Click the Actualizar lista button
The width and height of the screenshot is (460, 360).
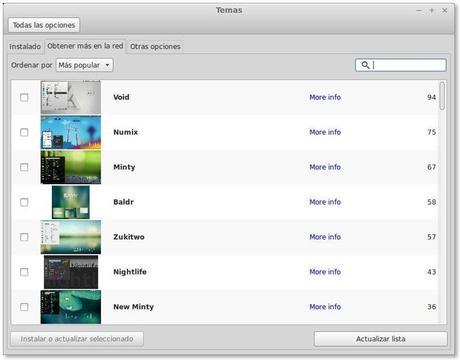point(381,339)
